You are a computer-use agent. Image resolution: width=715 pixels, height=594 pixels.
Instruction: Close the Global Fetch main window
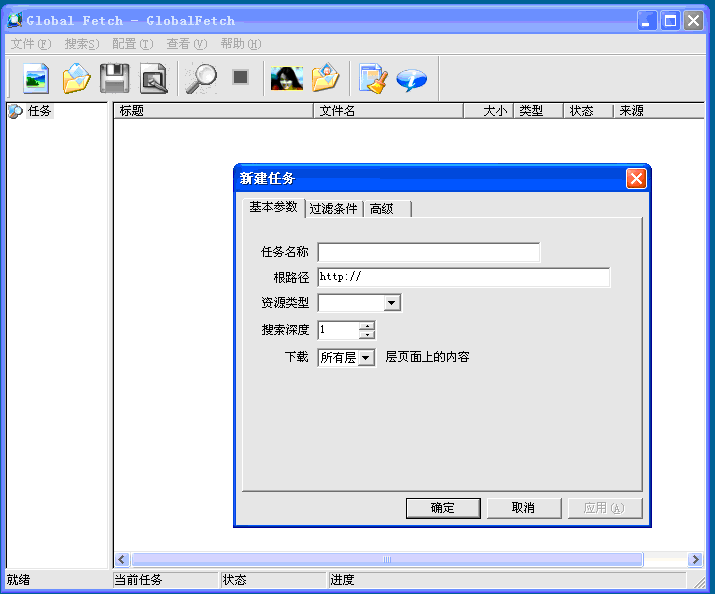694,21
